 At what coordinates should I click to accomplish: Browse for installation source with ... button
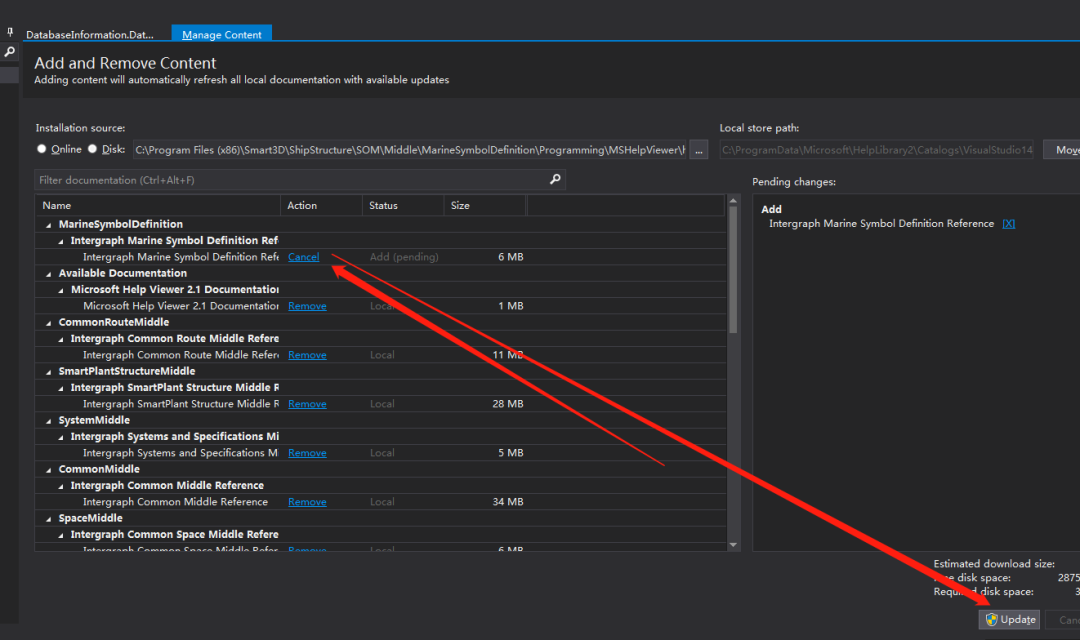coord(698,149)
